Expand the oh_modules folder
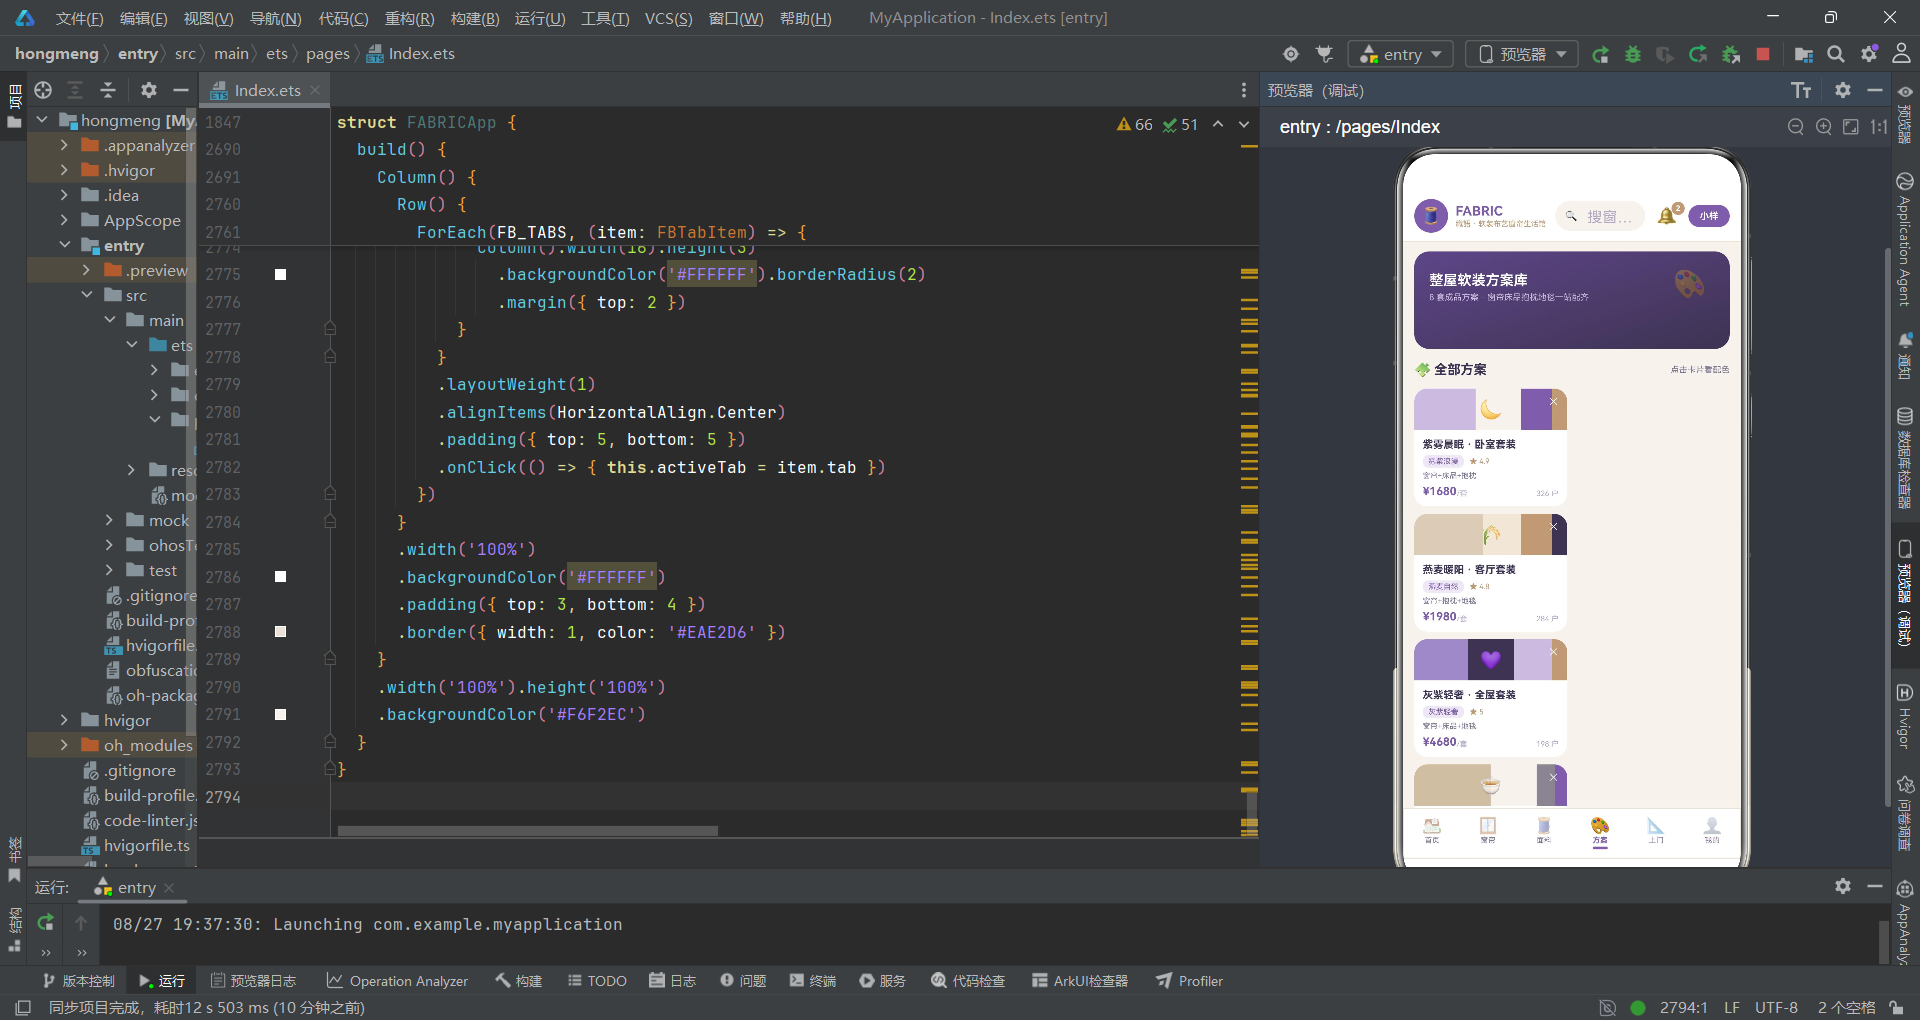Image resolution: width=1920 pixels, height=1020 pixels. click(64, 745)
